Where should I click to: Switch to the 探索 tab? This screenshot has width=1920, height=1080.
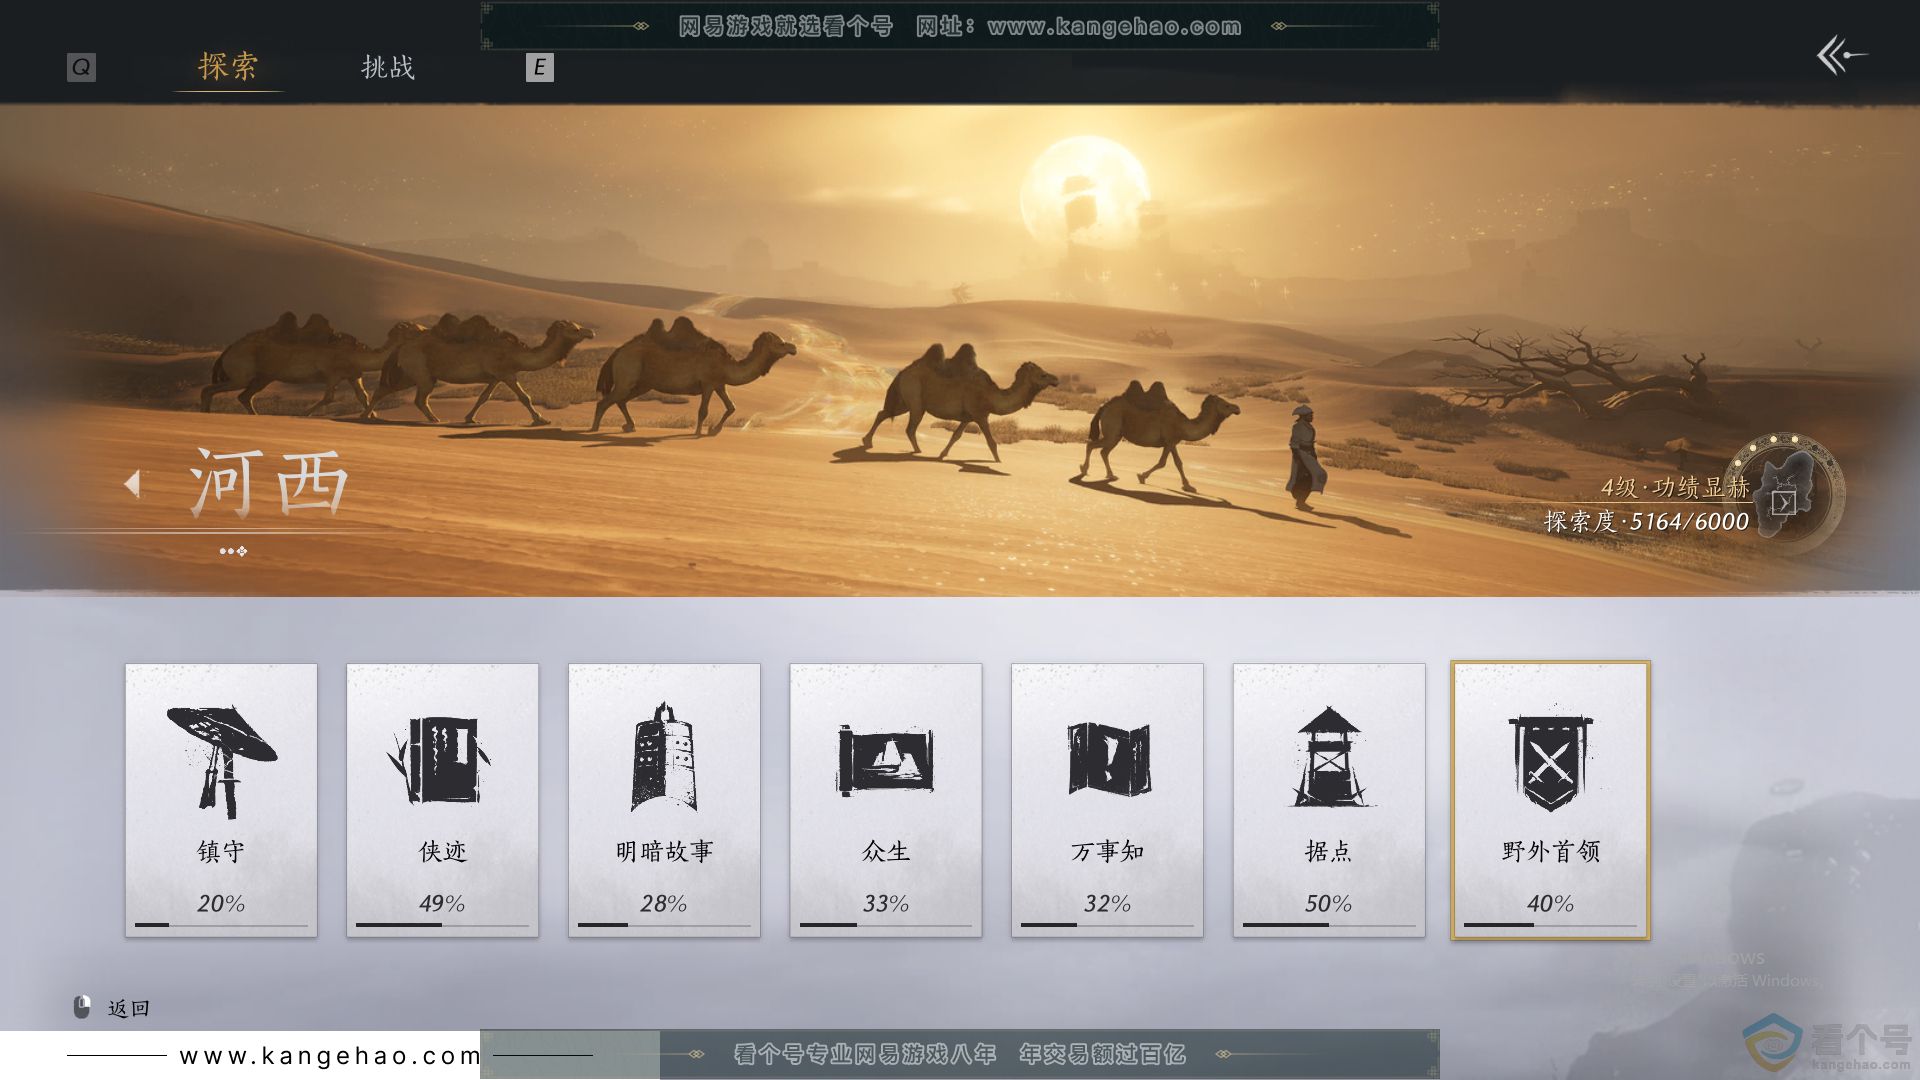228,66
